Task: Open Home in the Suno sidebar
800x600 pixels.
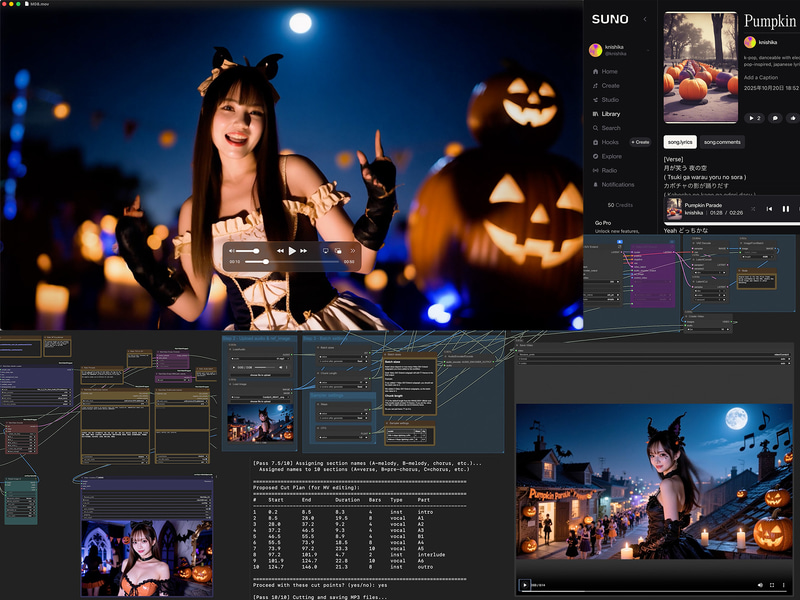Action: coord(609,72)
